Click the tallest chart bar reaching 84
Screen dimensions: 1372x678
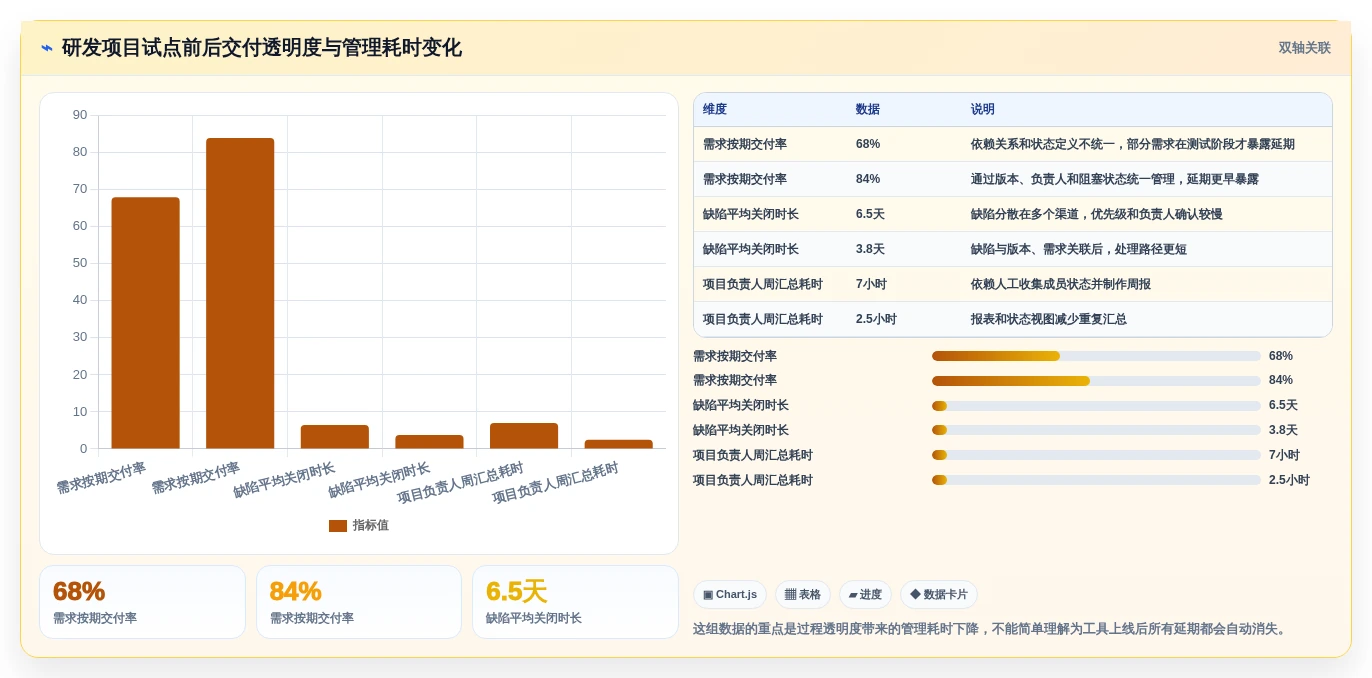point(240,293)
